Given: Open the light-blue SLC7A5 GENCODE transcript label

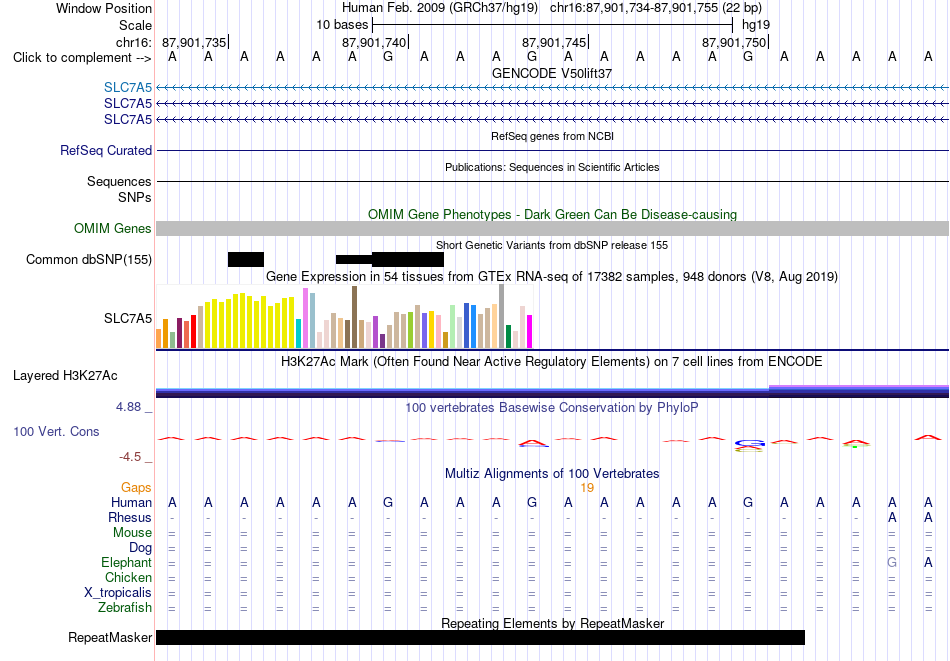Looking at the screenshot, I should [128, 87].
